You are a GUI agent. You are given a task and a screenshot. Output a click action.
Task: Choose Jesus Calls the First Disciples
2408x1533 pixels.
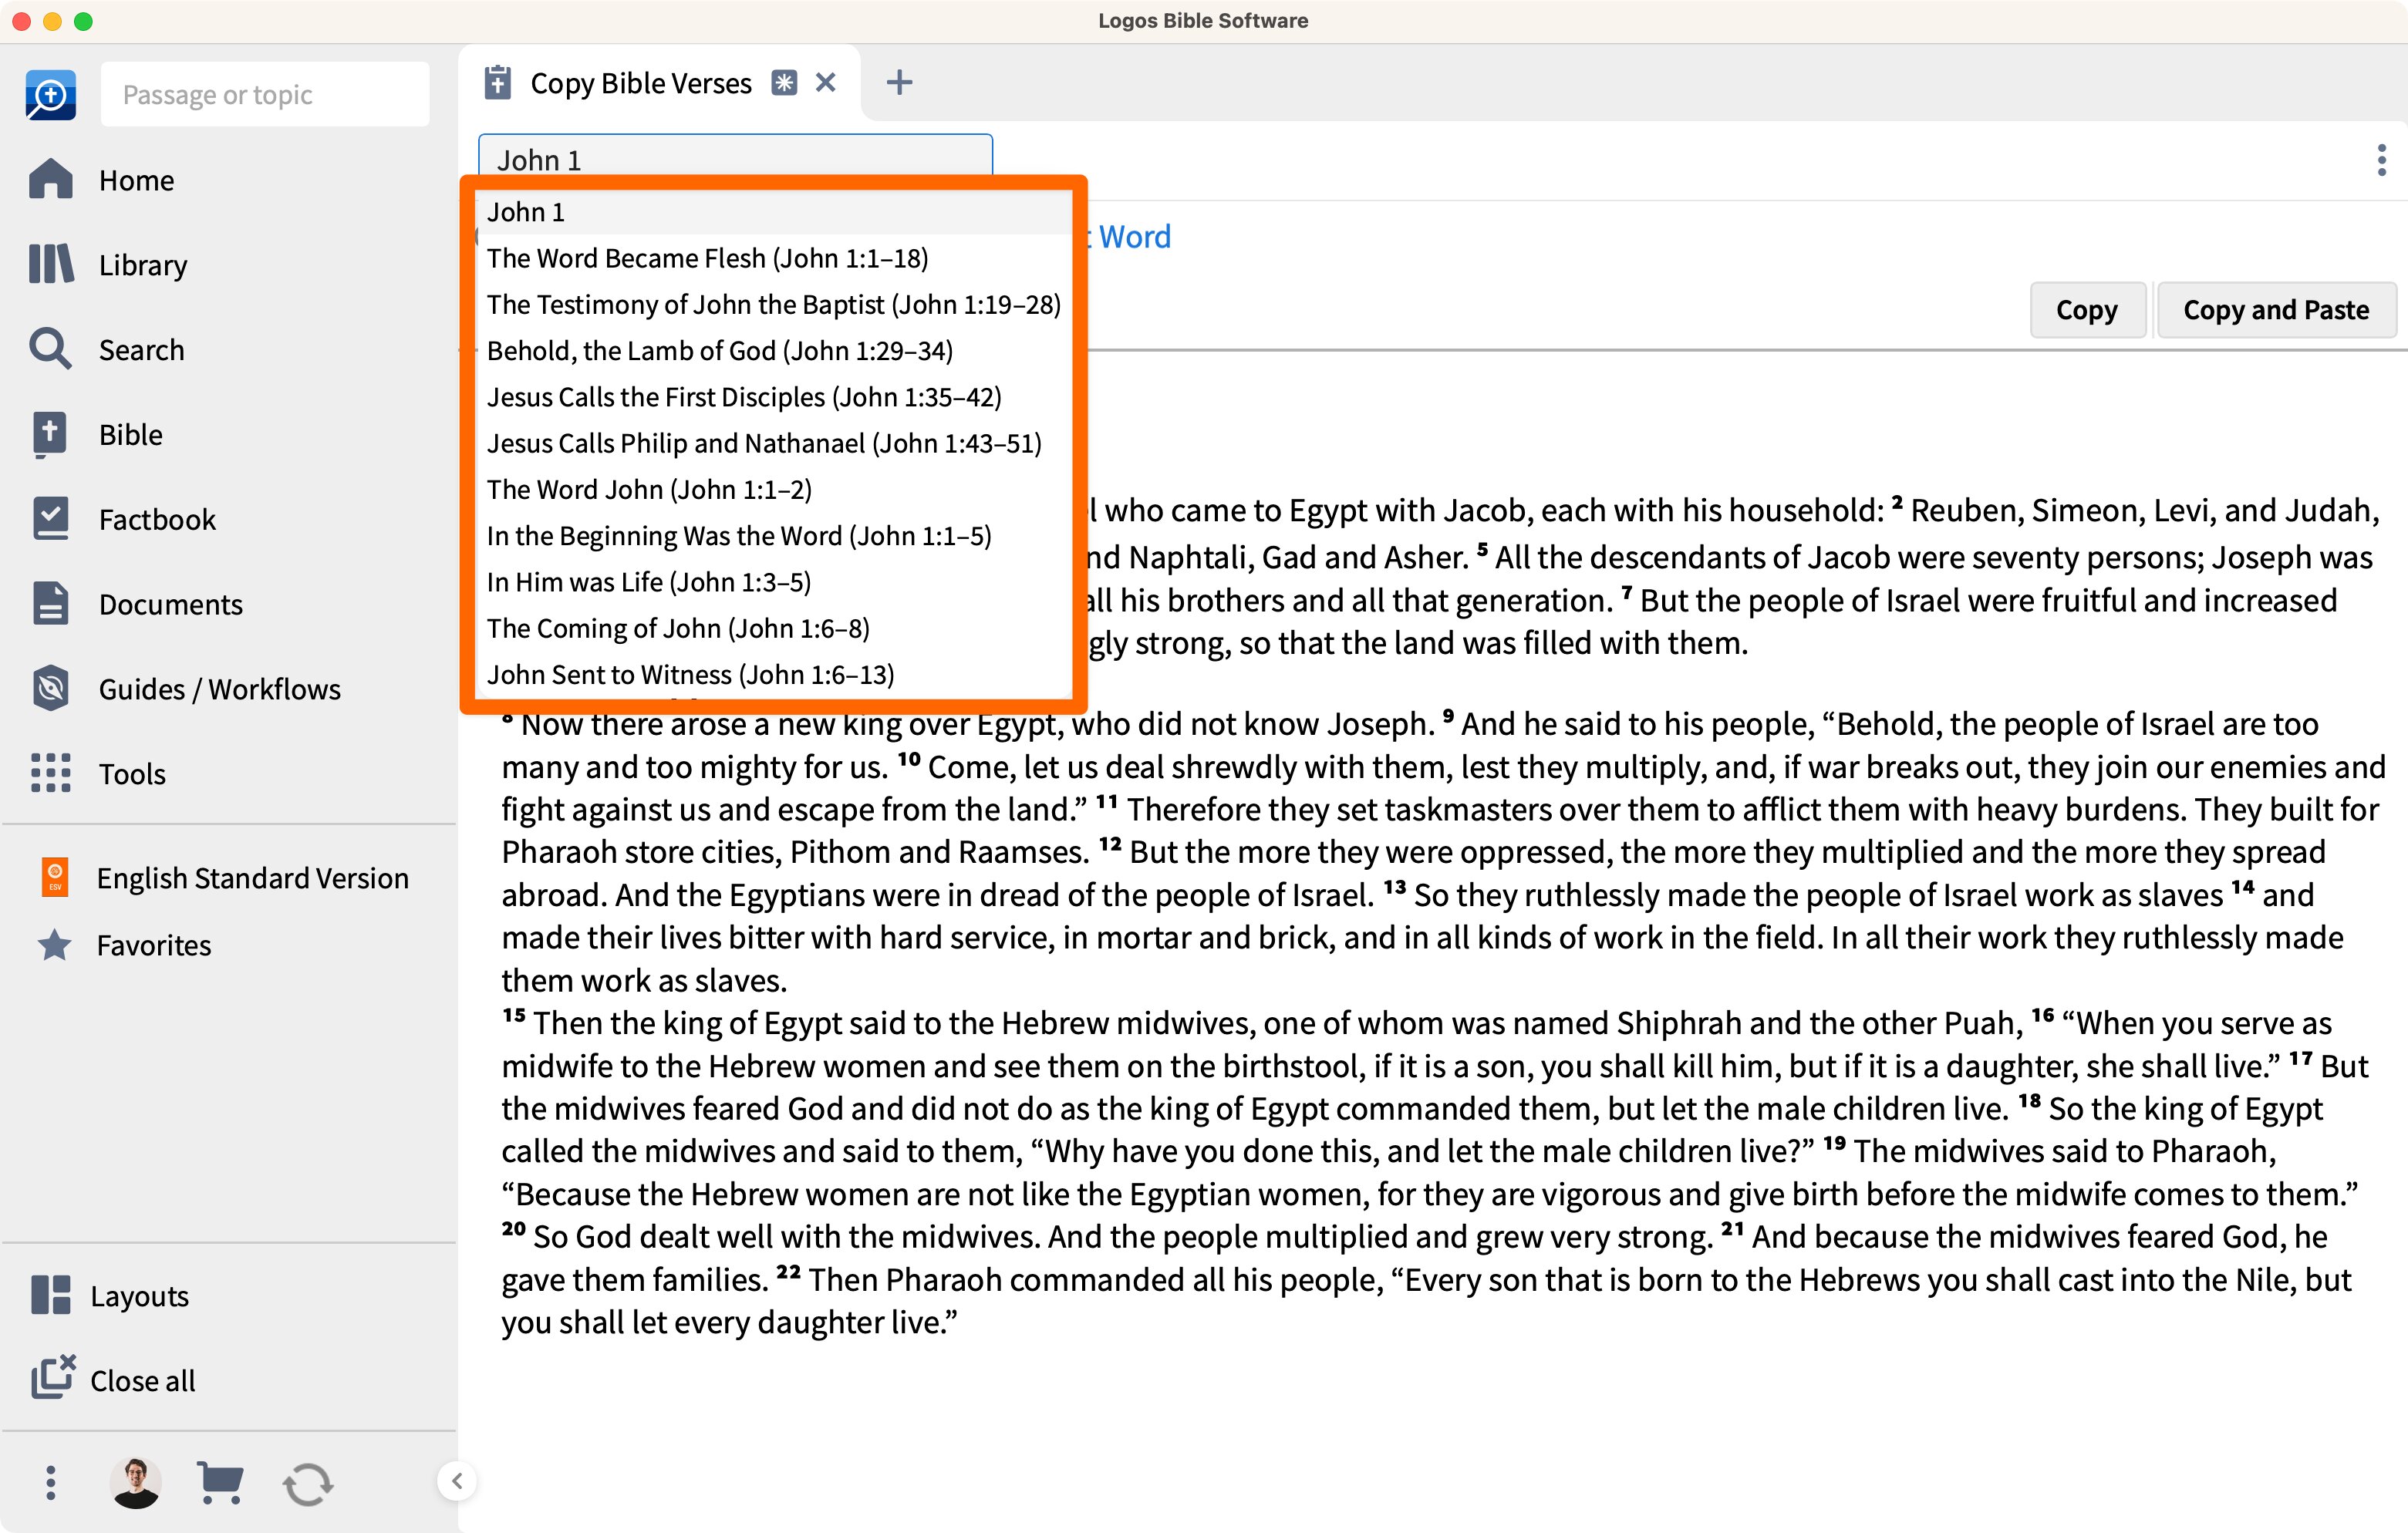pyautogui.click(x=773, y=397)
